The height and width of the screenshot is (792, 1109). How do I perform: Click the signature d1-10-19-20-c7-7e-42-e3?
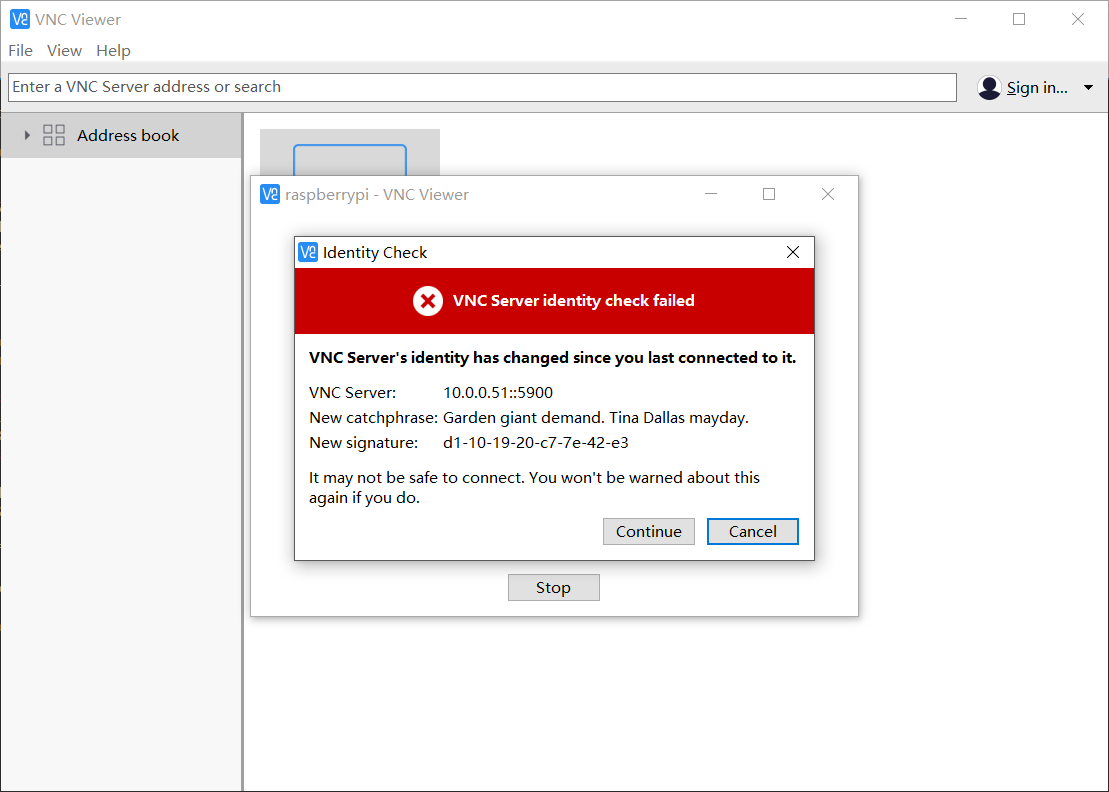[x=535, y=443]
